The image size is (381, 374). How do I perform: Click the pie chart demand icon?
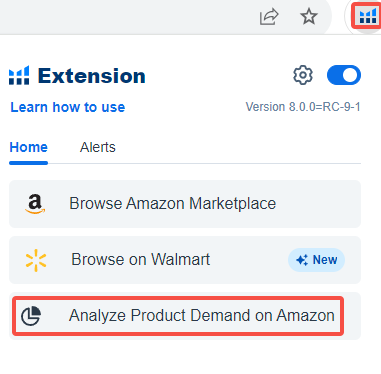(31, 316)
